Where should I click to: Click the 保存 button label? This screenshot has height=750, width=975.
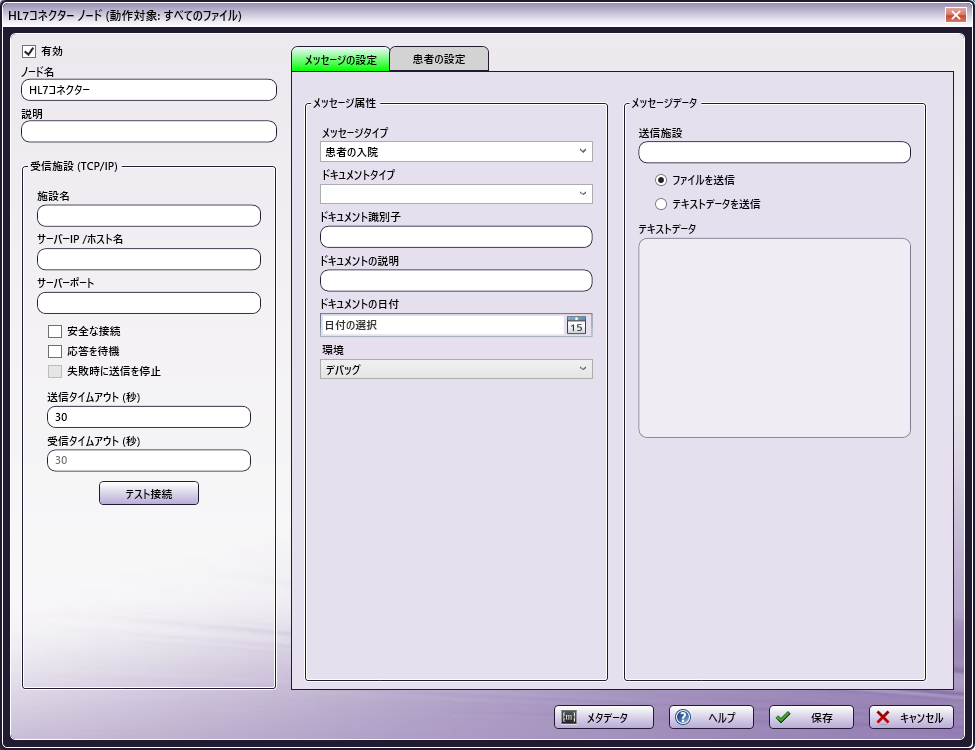[821, 718]
